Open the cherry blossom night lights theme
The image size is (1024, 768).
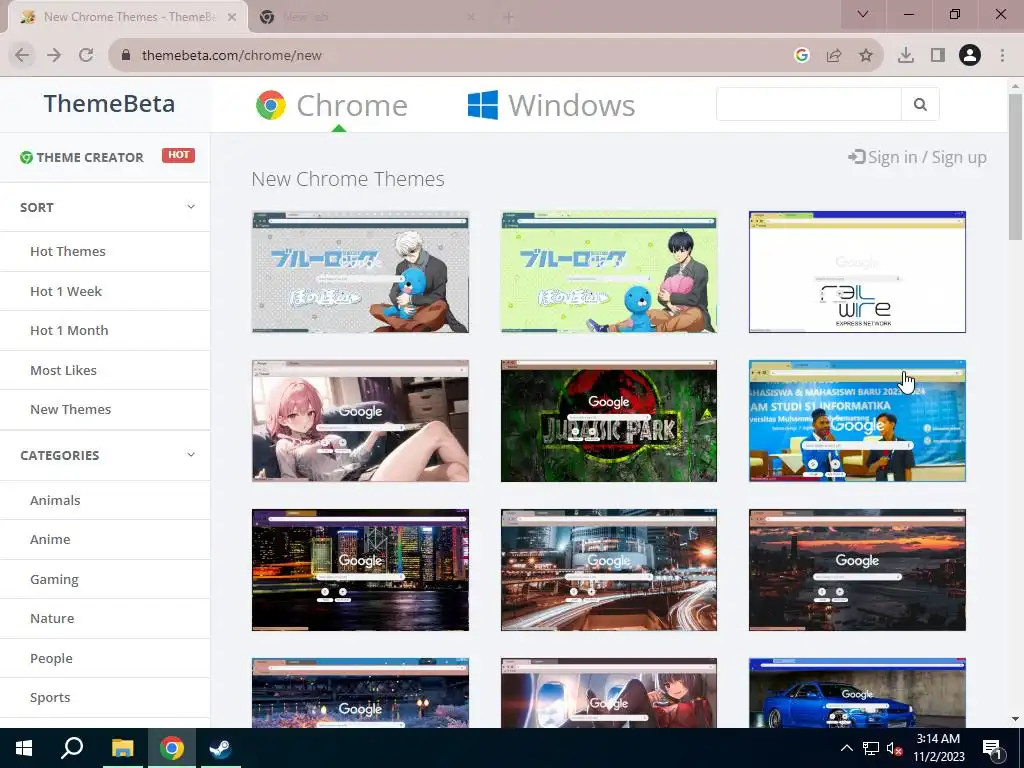click(360, 693)
